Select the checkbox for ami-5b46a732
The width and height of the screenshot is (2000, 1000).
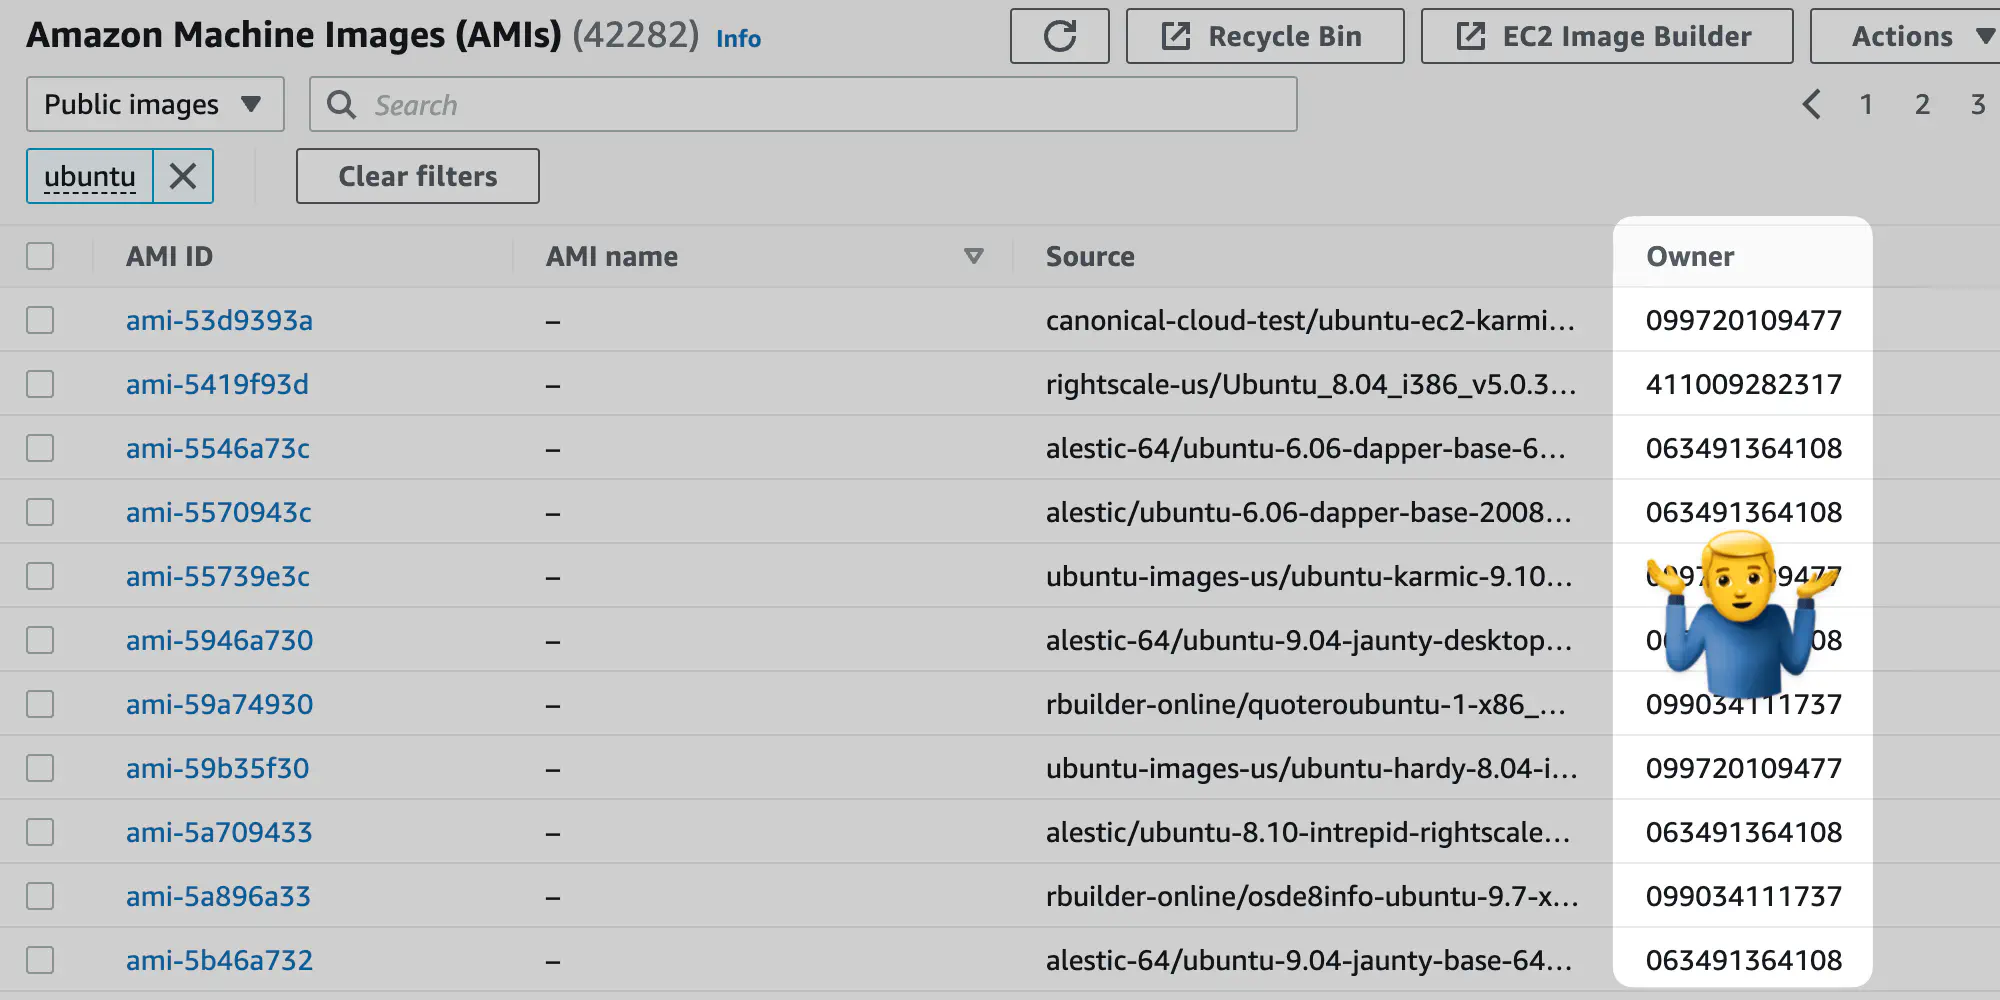tap(40, 961)
